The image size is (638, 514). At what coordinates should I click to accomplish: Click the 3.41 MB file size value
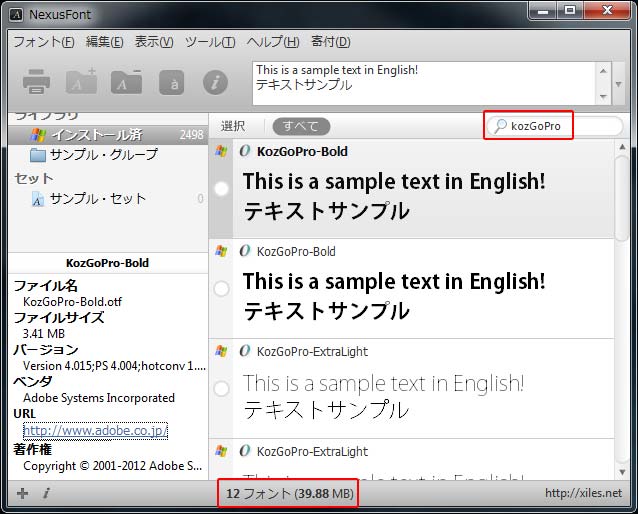pyautogui.click(x=44, y=334)
